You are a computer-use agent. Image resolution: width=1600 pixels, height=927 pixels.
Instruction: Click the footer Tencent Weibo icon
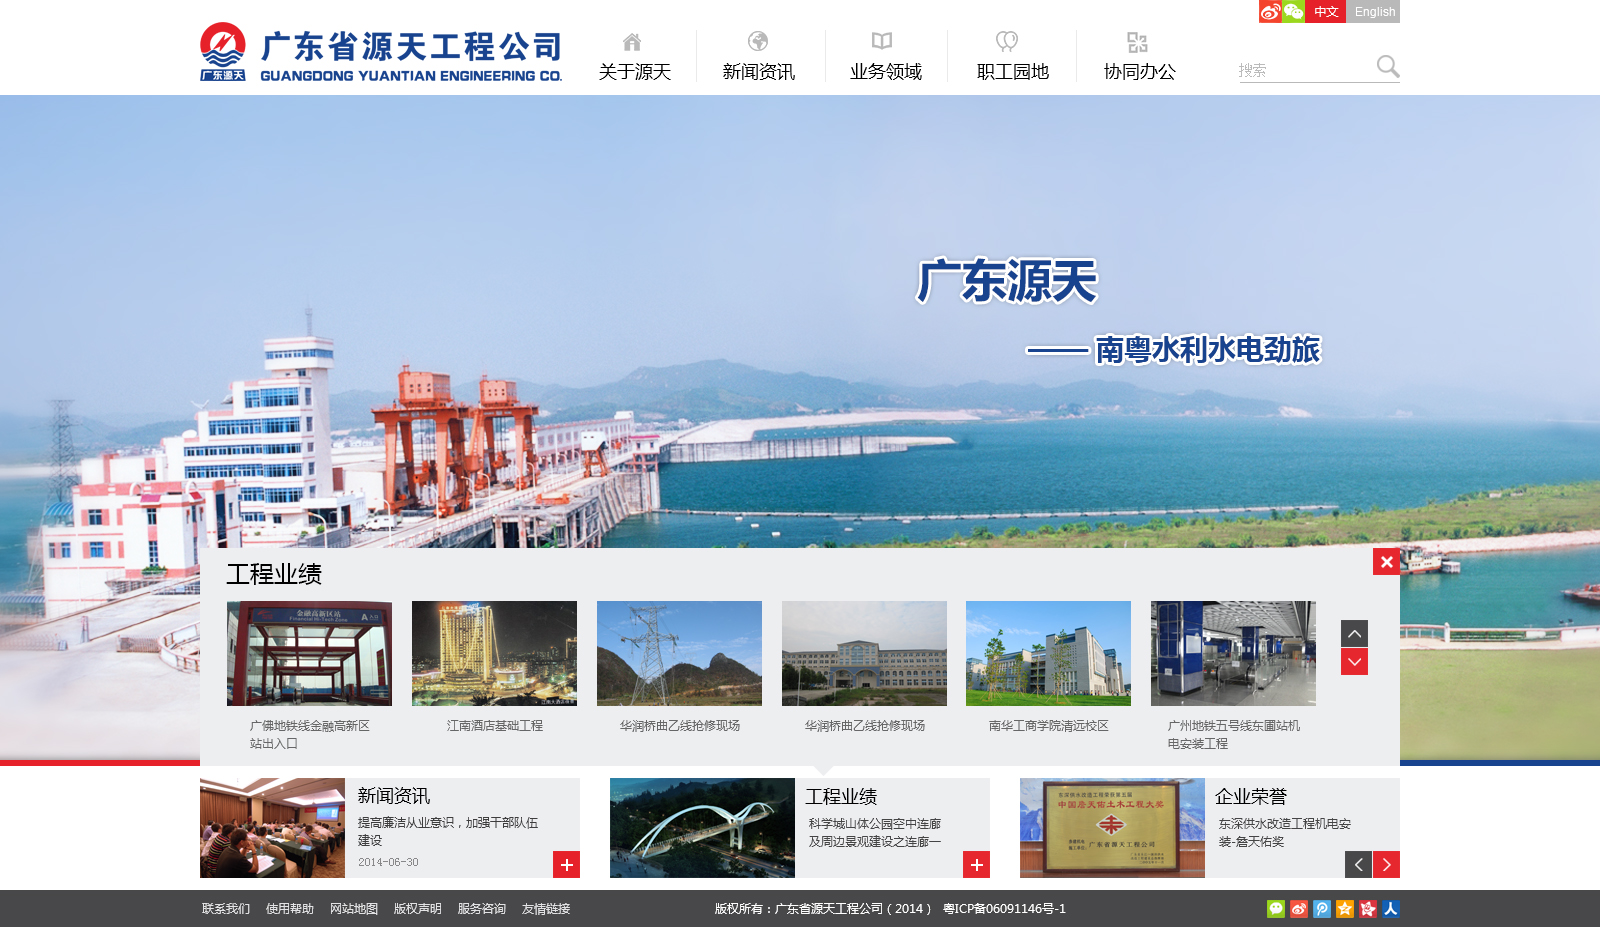coord(1322,909)
